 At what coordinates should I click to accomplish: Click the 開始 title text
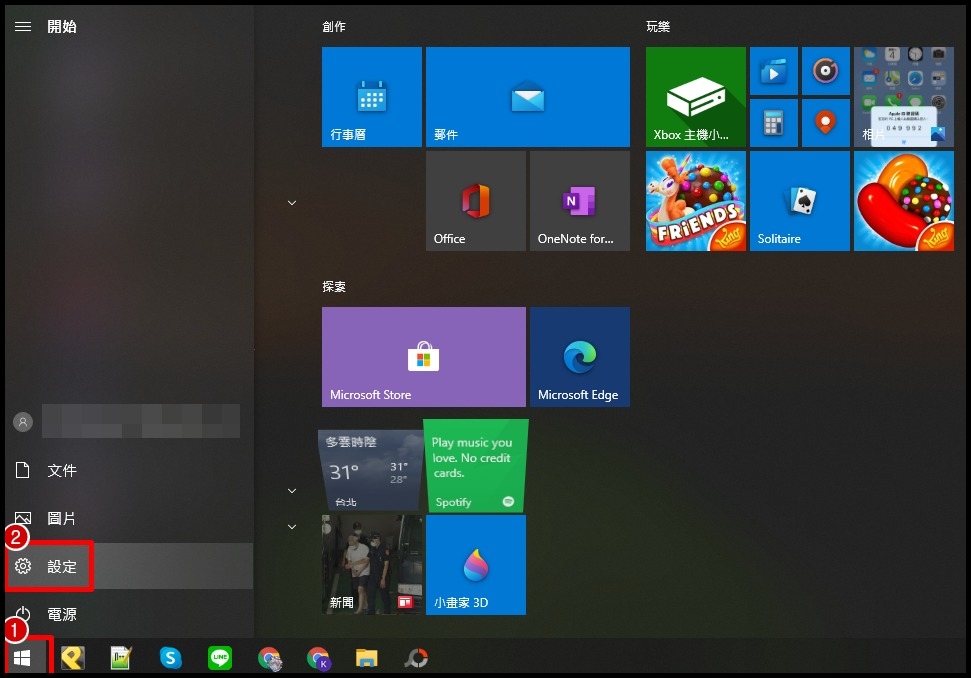(x=62, y=26)
